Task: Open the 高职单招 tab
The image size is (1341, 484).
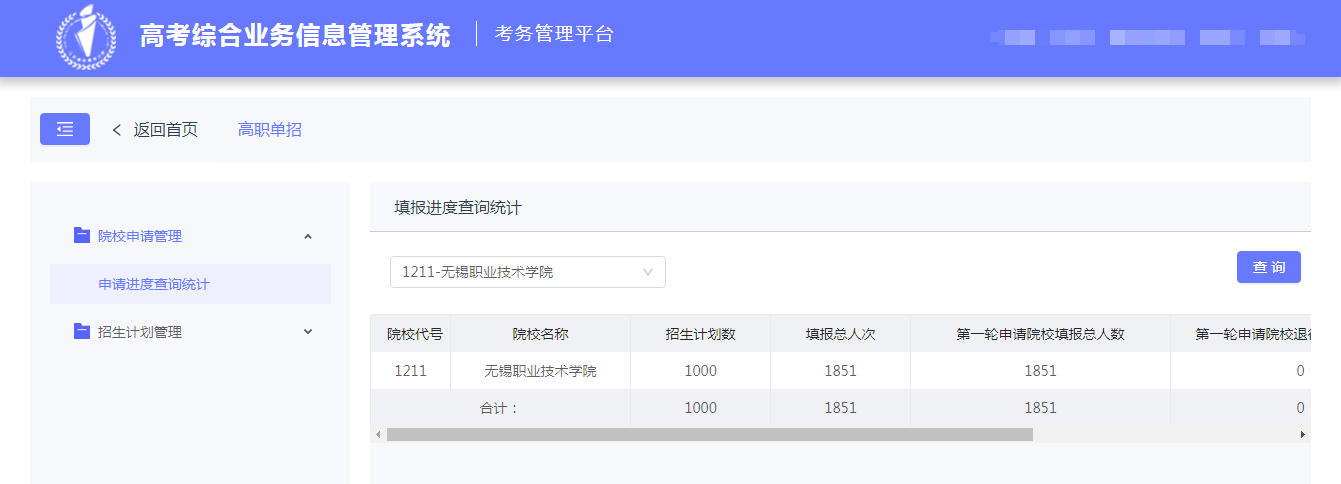Action: 269,130
